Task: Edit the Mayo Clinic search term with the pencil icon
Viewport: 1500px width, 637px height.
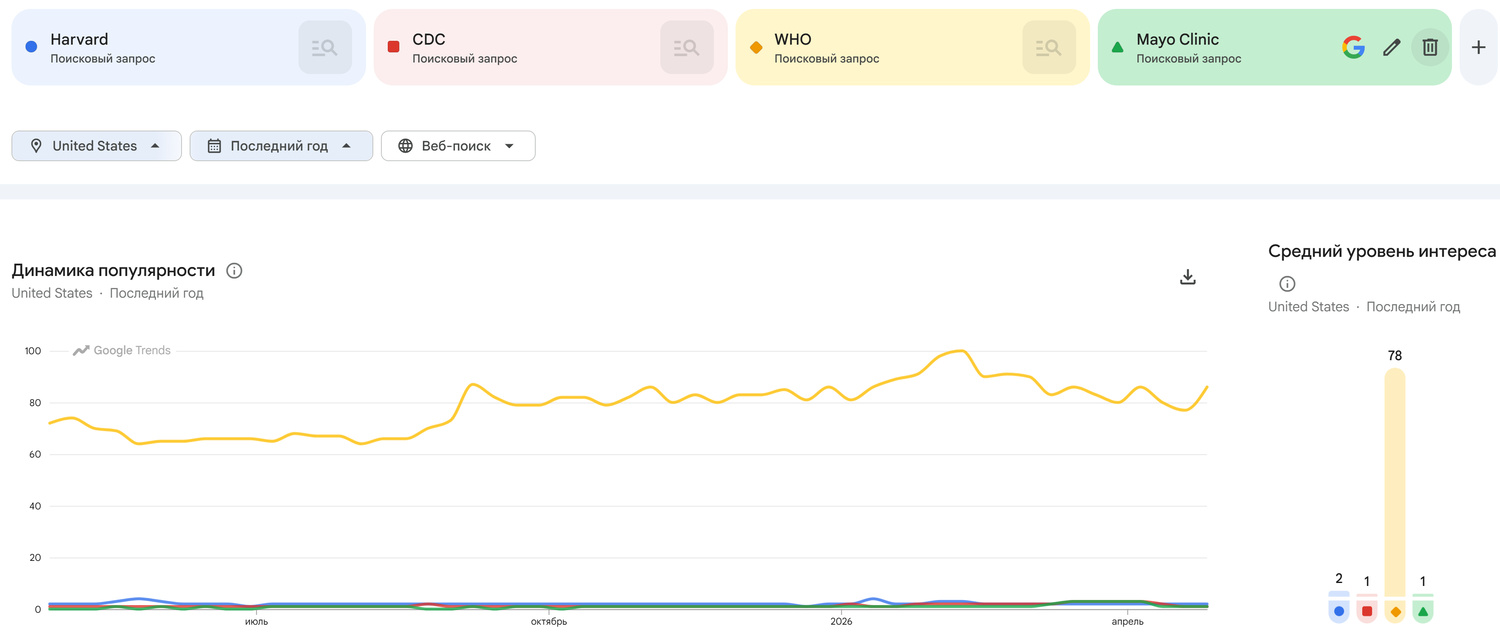Action: [x=1391, y=46]
